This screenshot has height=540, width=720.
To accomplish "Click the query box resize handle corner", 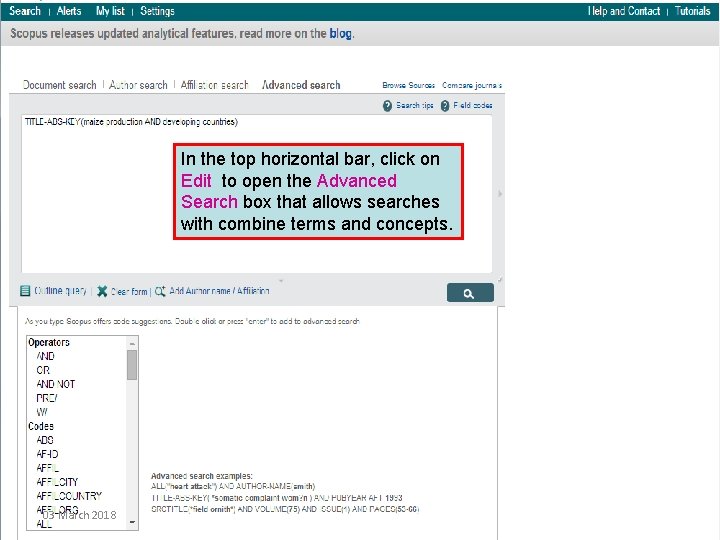I will 500,280.
